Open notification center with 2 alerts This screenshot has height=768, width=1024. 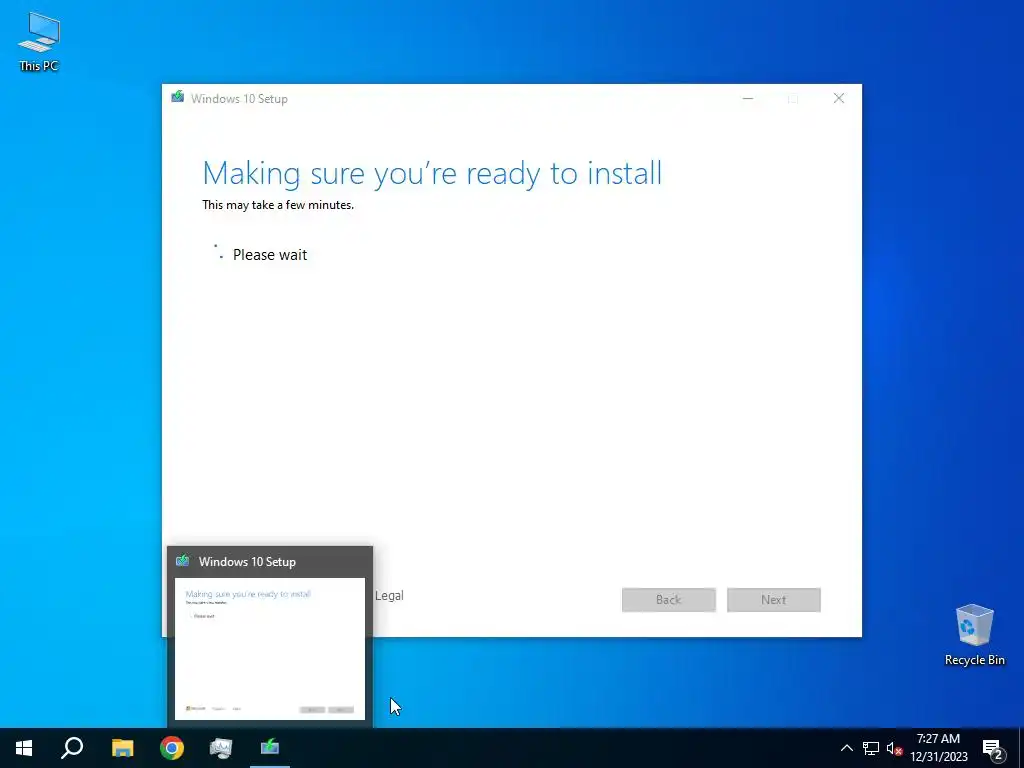click(993, 748)
